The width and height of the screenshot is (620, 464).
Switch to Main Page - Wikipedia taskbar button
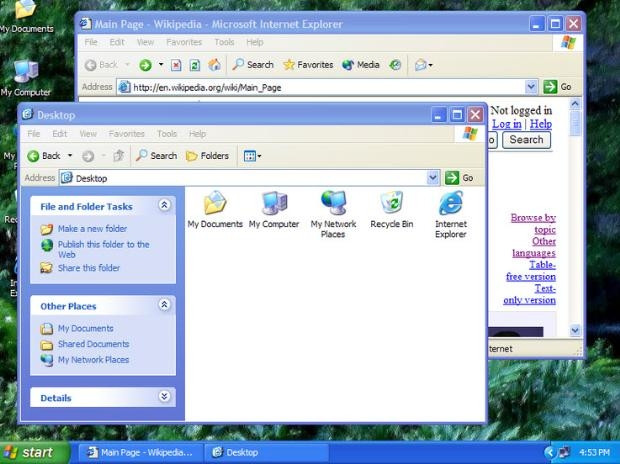[x=140, y=453]
